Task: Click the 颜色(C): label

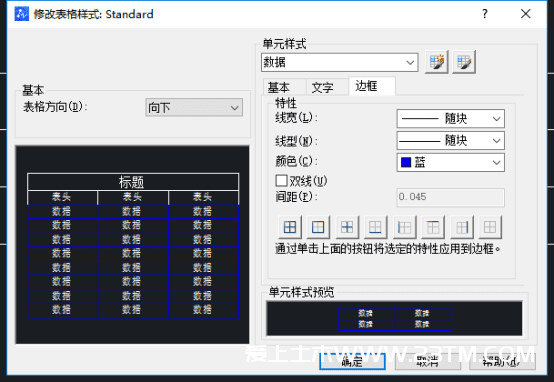Action: pyautogui.click(x=296, y=161)
